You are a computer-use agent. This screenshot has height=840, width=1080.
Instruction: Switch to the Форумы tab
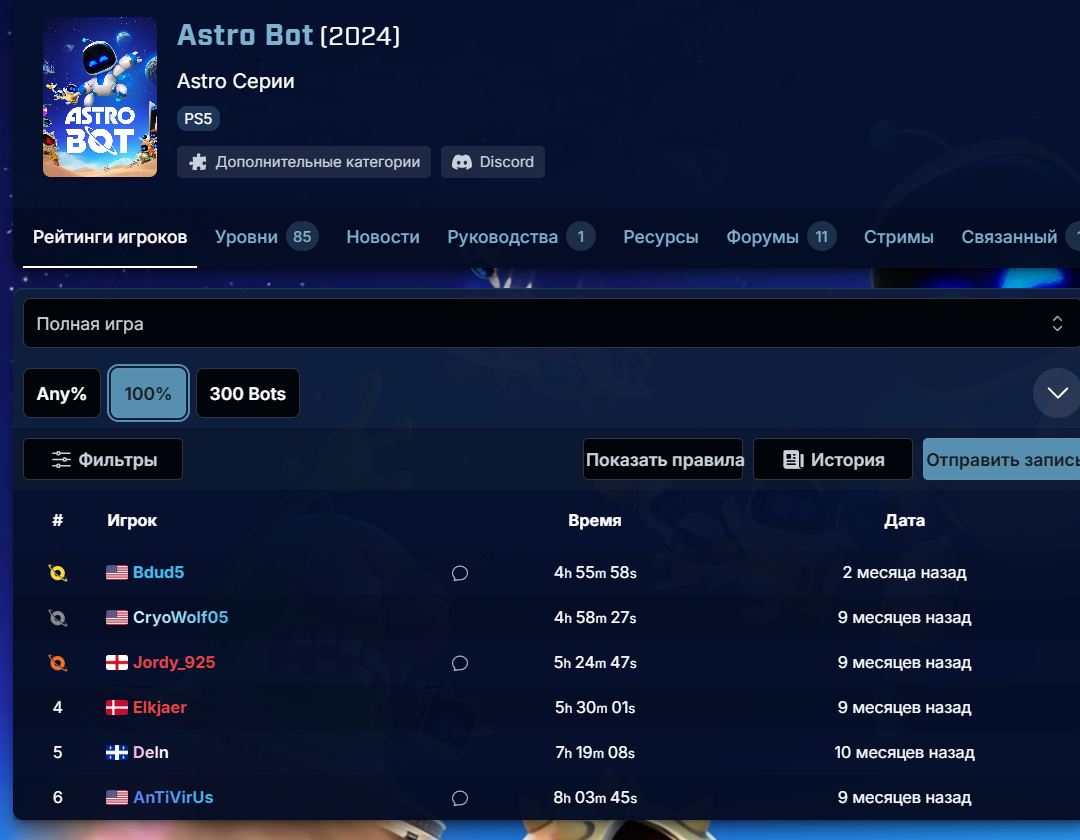[x=781, y=237]
